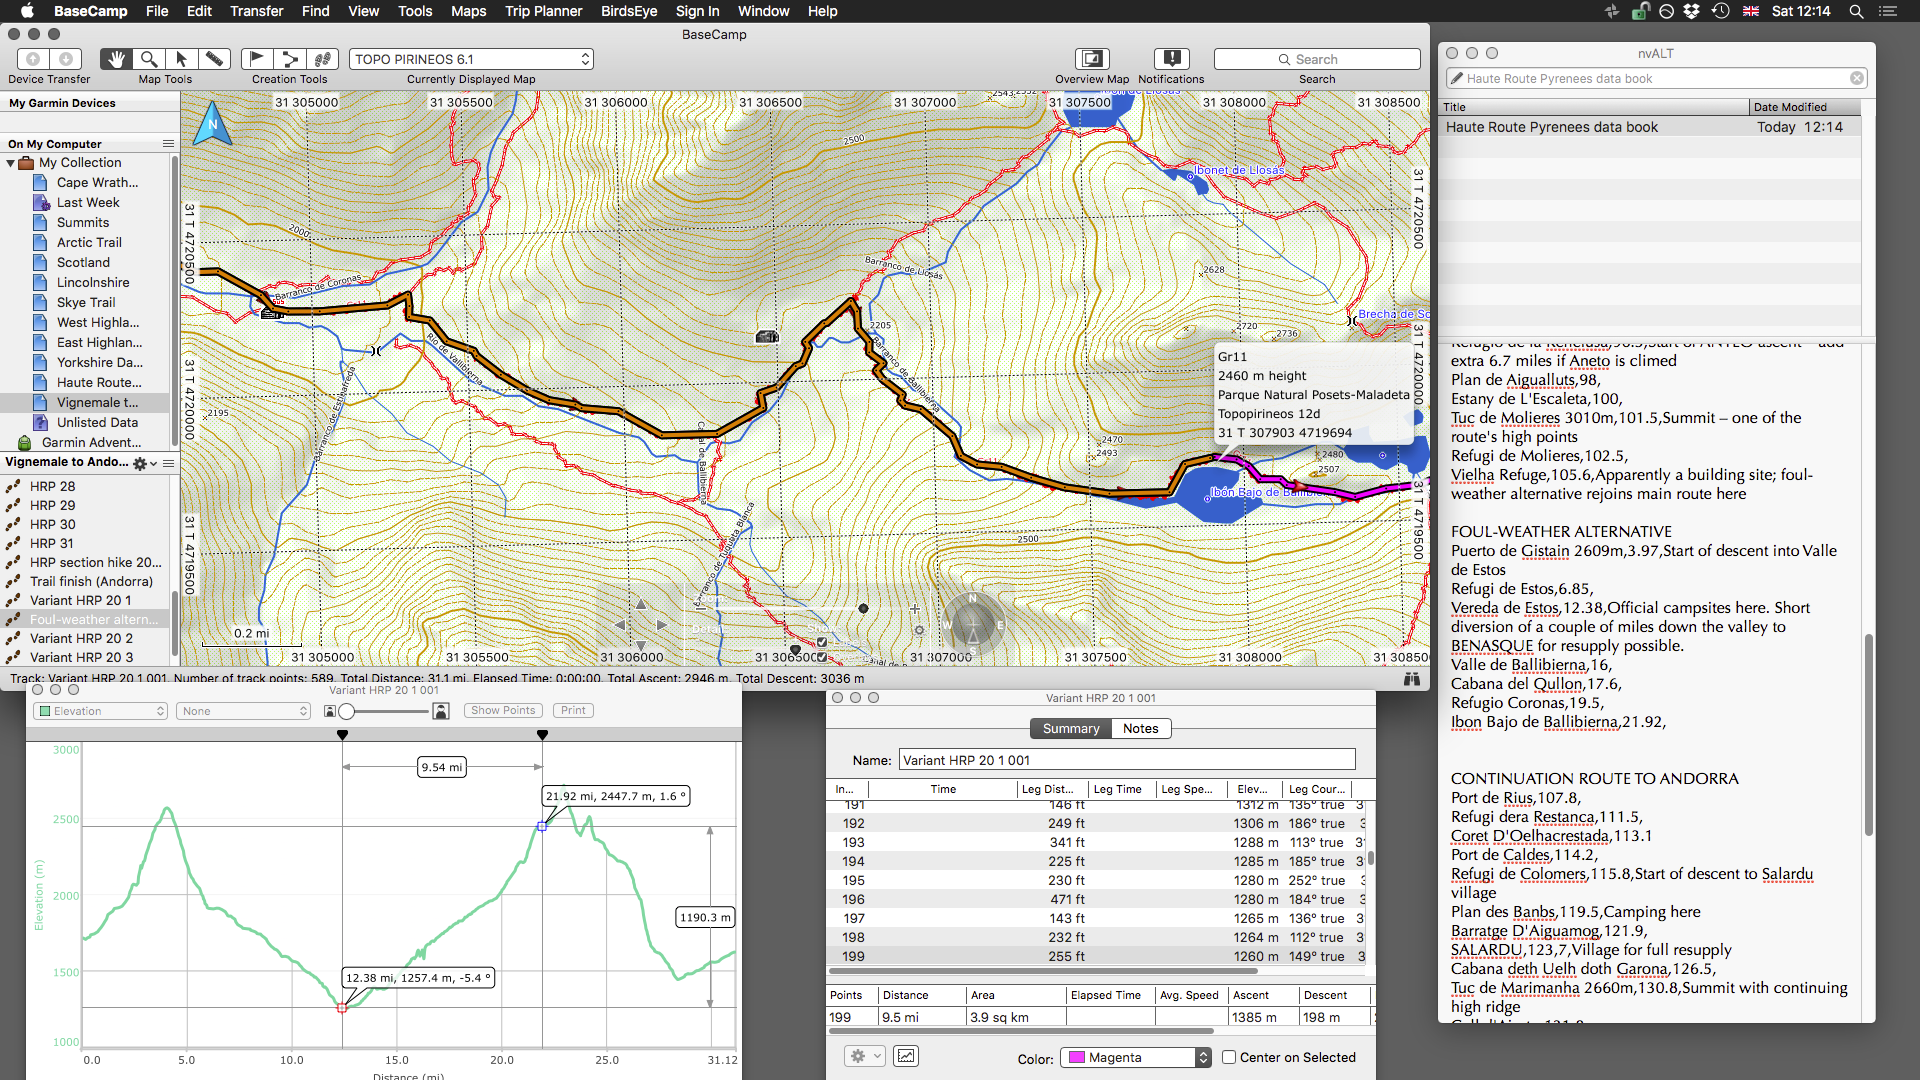Switch to the selection arrow tool
1920x1080 pixels.
[x=181, y=59]
